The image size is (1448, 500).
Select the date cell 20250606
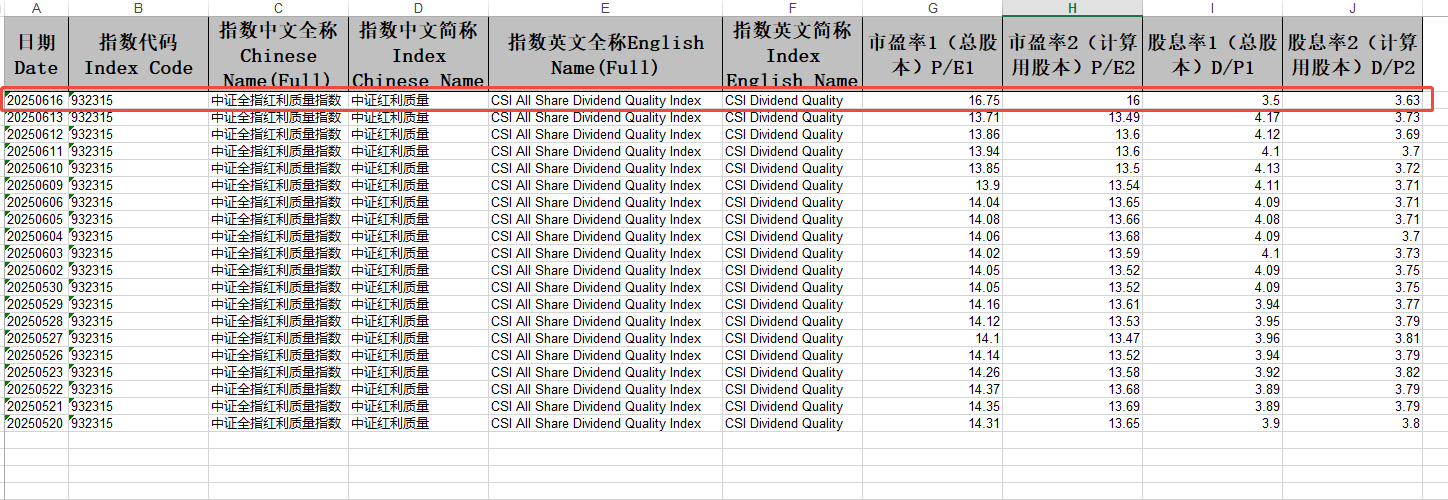(x=37, y=202)
